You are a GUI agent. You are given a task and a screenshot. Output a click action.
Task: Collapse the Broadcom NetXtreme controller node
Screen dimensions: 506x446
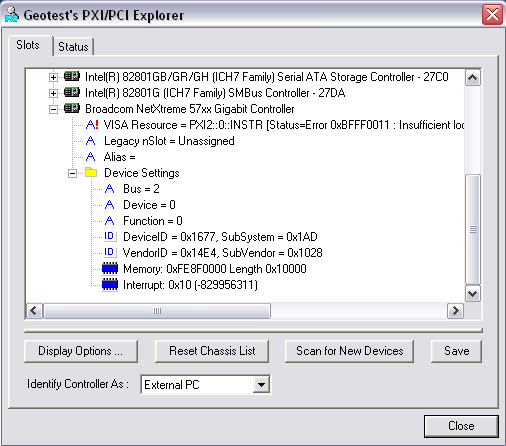[x=53, y=109]
